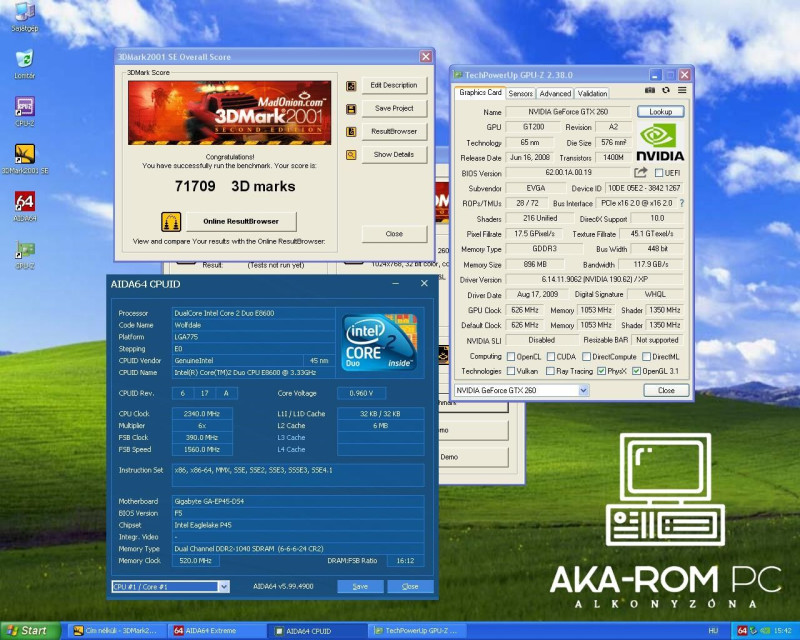Image resolution: width=800 pixels, height=640 pixels.
Task: Click the Close button in GPU-Z
Action: [x=666, y=390]
